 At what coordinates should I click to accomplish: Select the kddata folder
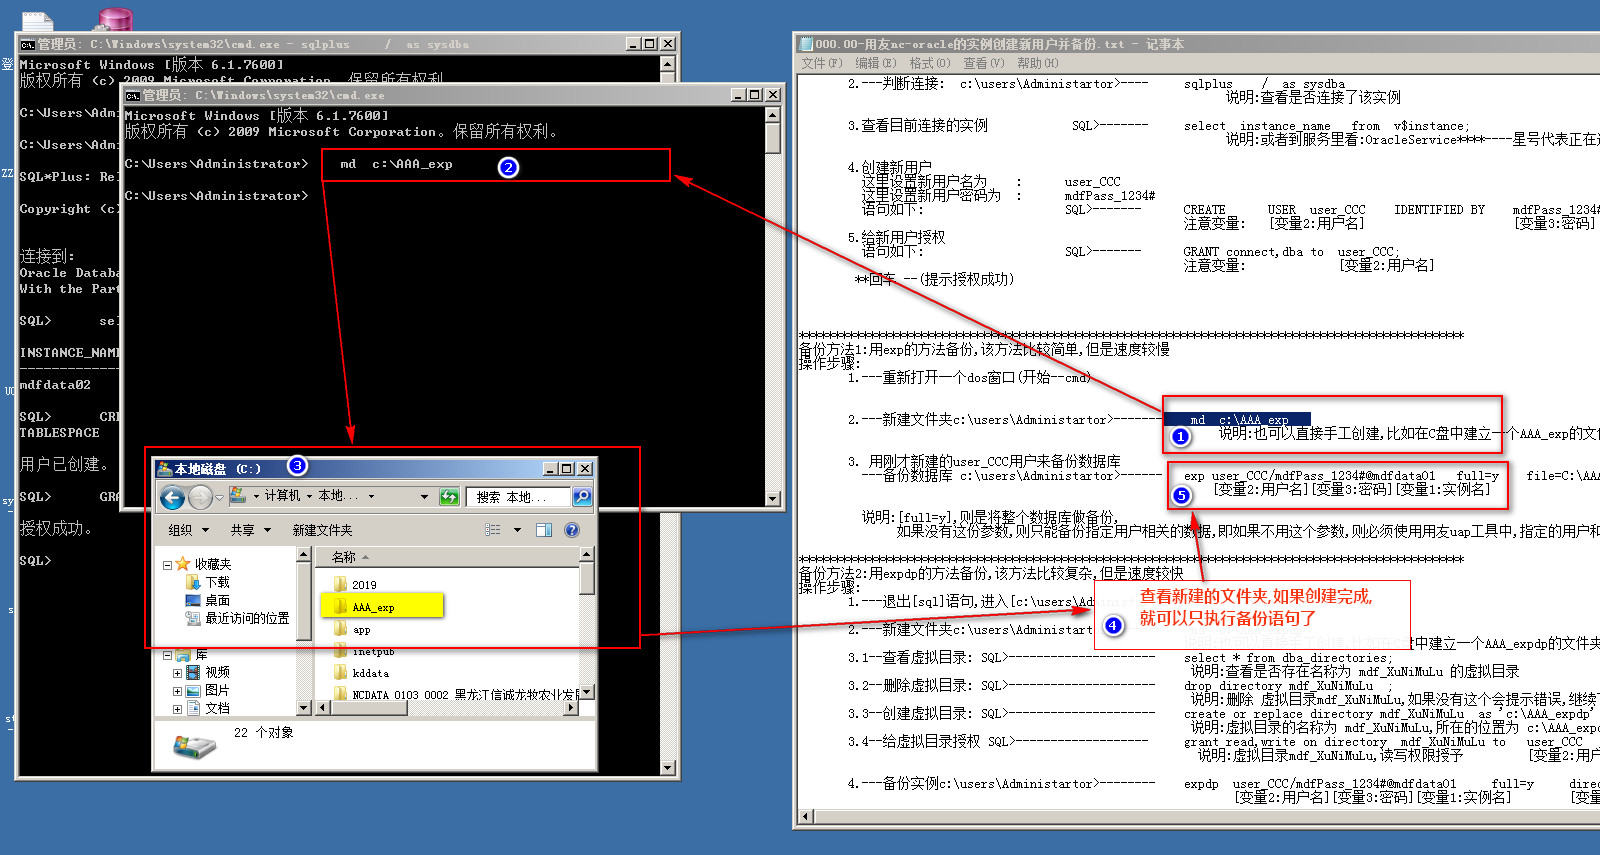point(370,673)
